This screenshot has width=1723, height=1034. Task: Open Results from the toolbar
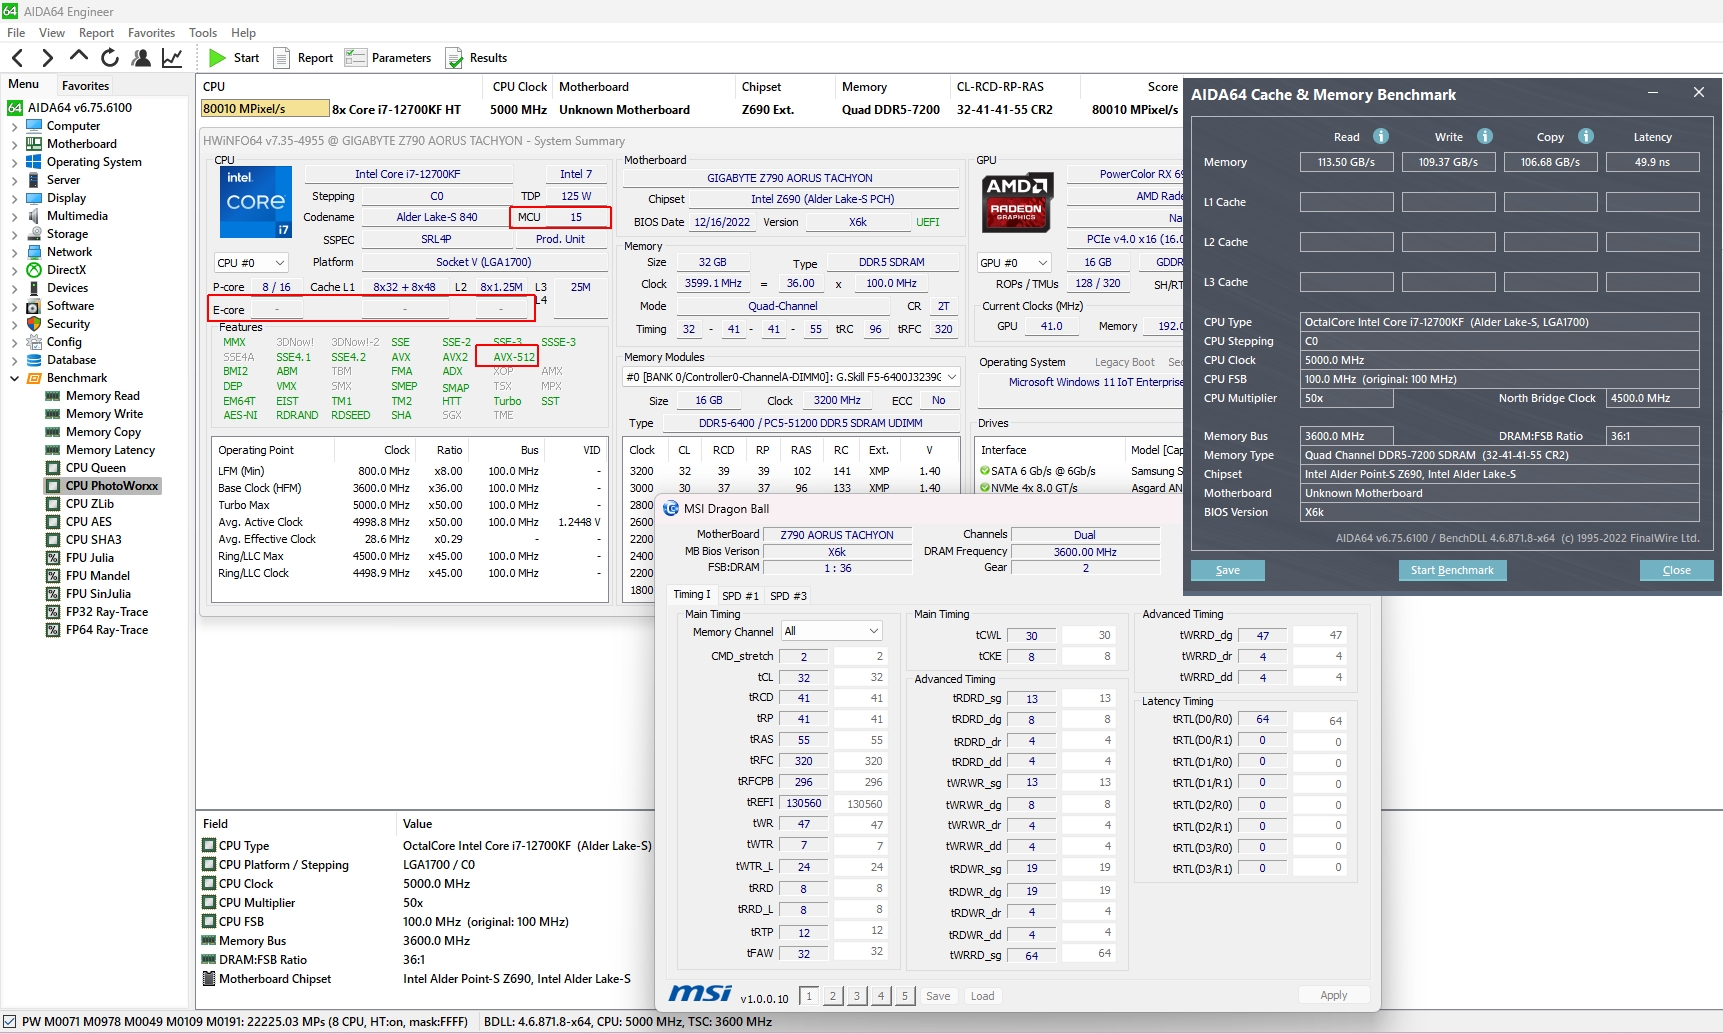click(x=477, y=58)
